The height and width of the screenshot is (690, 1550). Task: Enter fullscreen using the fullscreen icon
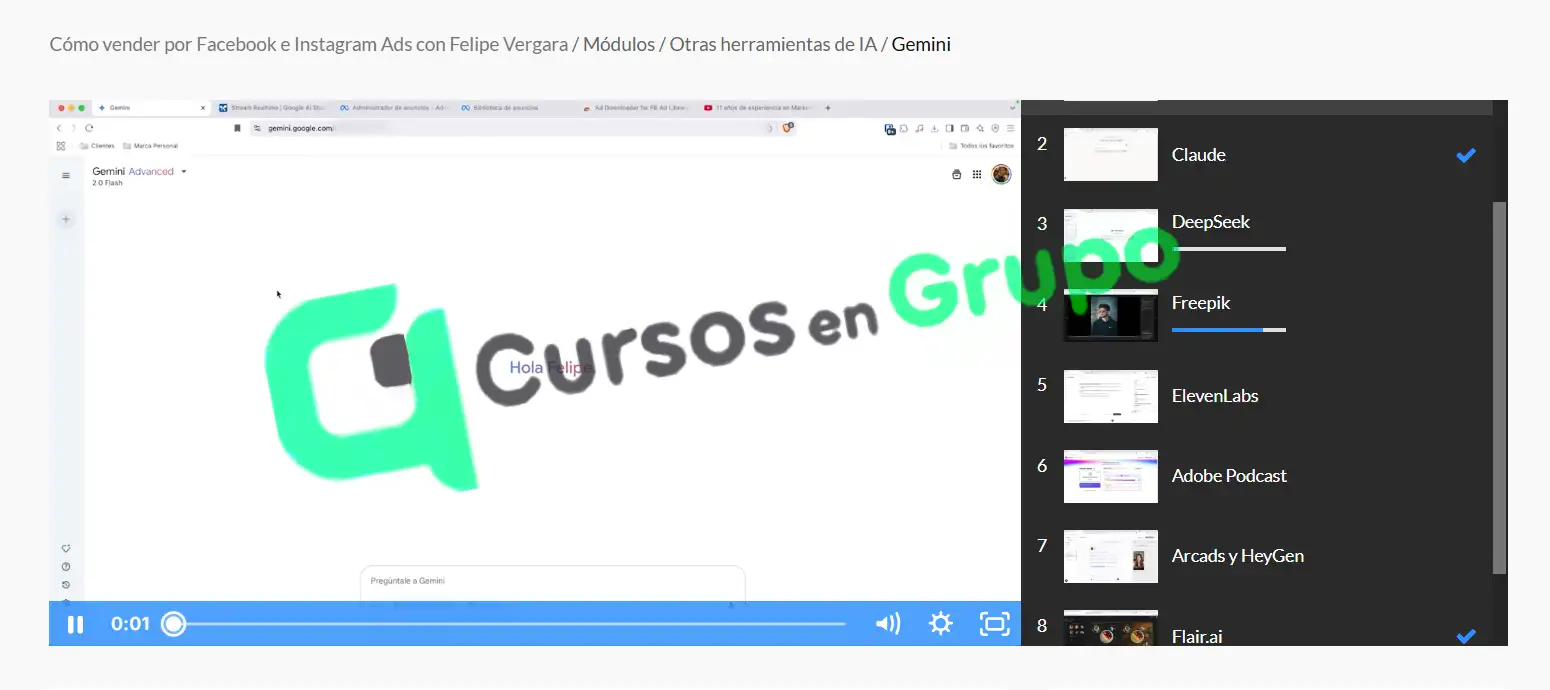994,623
